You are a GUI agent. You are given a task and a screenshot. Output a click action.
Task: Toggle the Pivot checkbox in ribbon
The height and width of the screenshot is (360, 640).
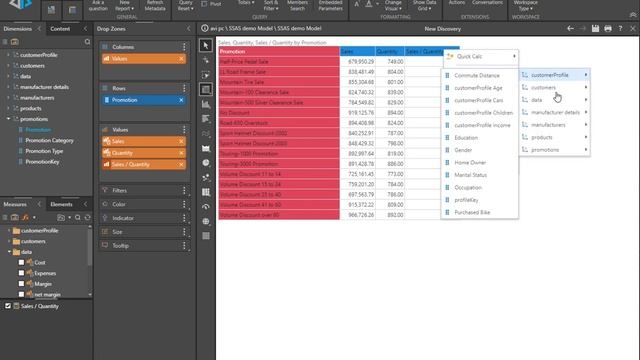pyautogui.click(x=204, y=4)
